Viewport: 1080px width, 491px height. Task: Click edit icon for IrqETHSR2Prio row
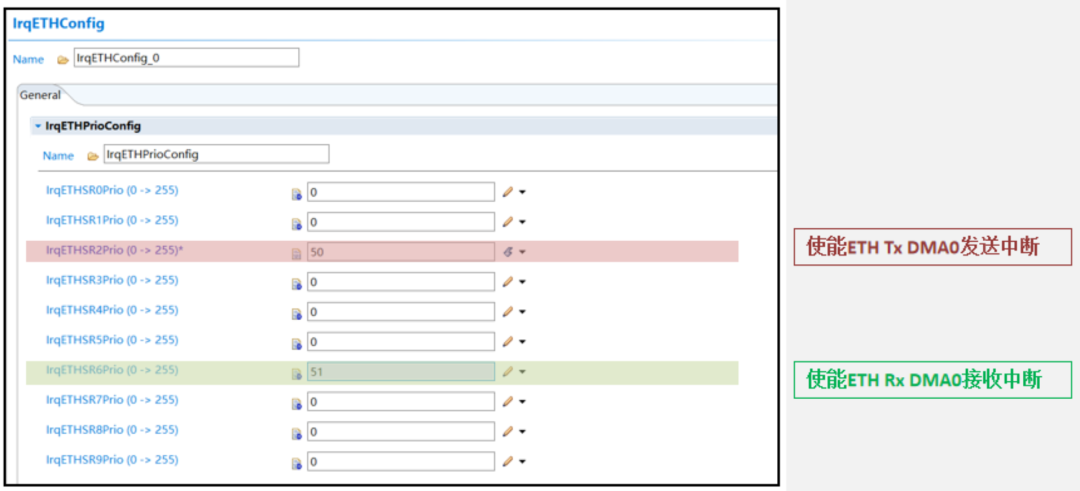508,252
